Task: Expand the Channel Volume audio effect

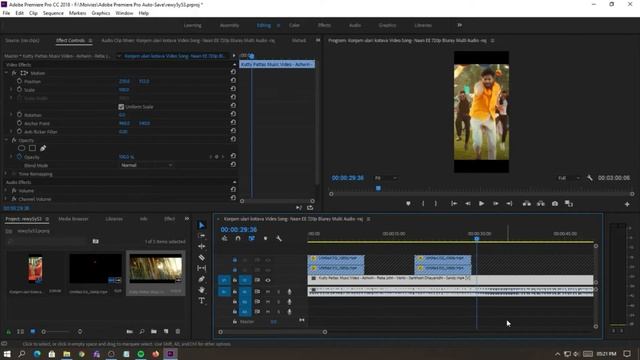Action: (6, 199)
